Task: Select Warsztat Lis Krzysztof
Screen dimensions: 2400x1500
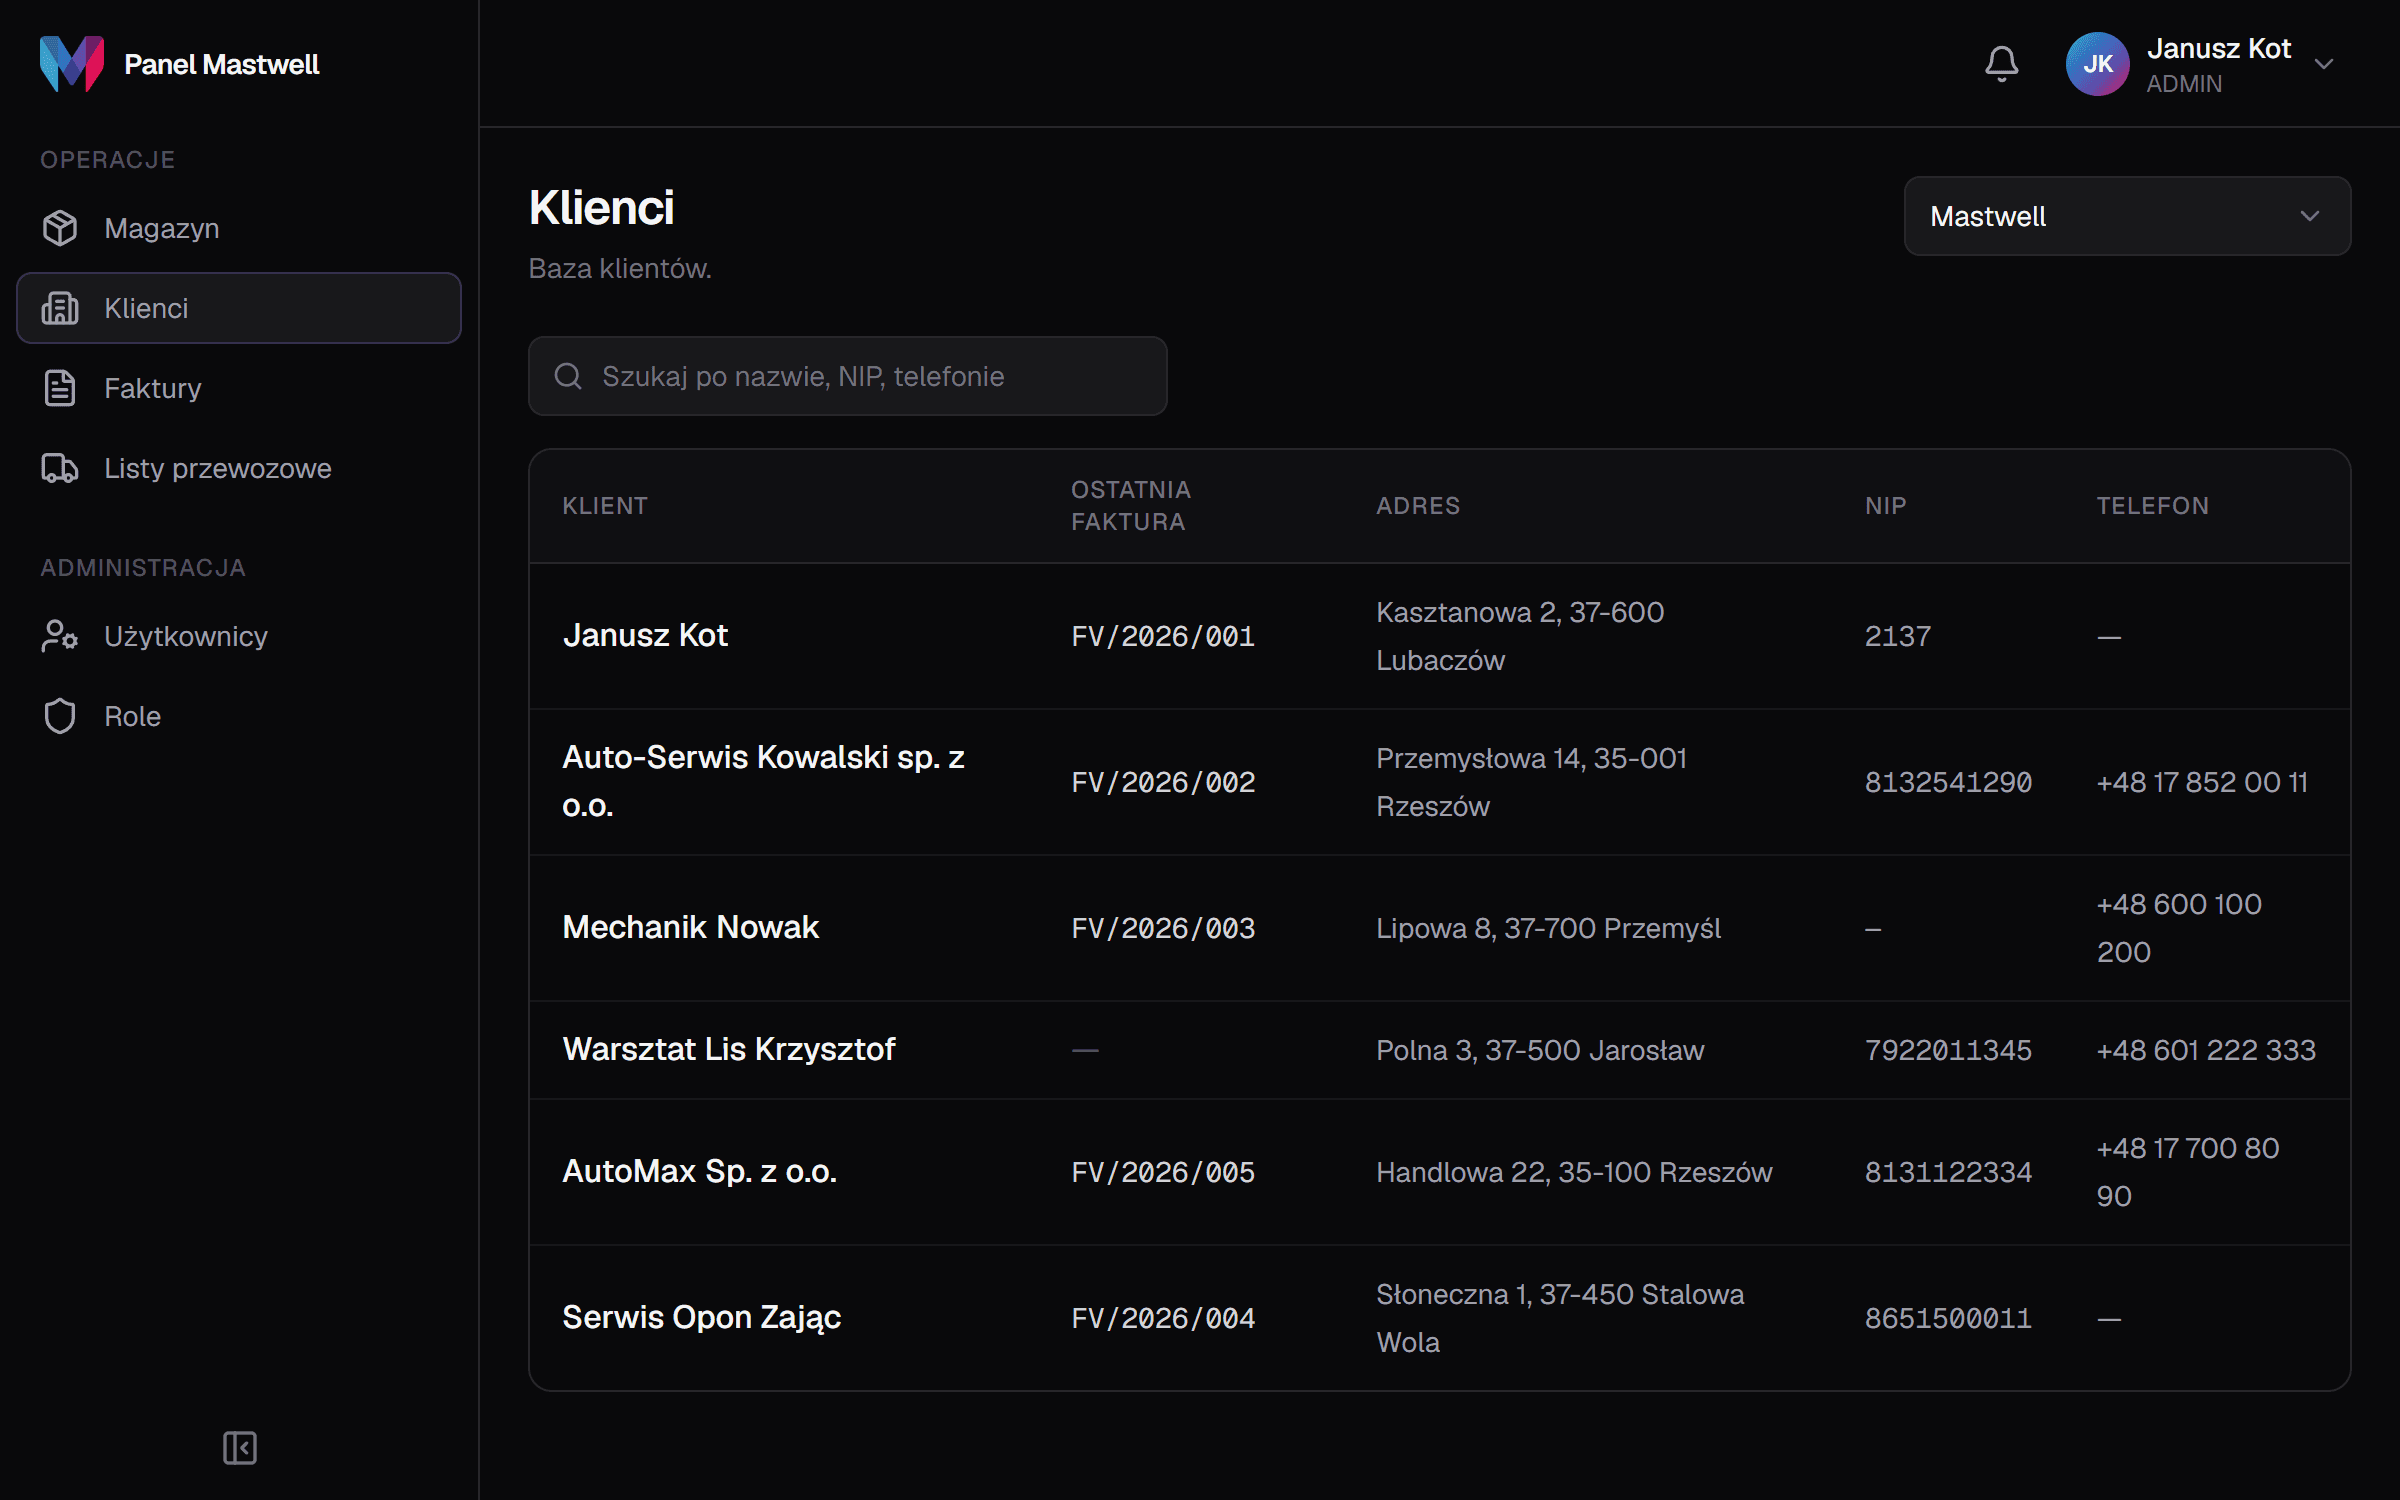Action: 728,1049
